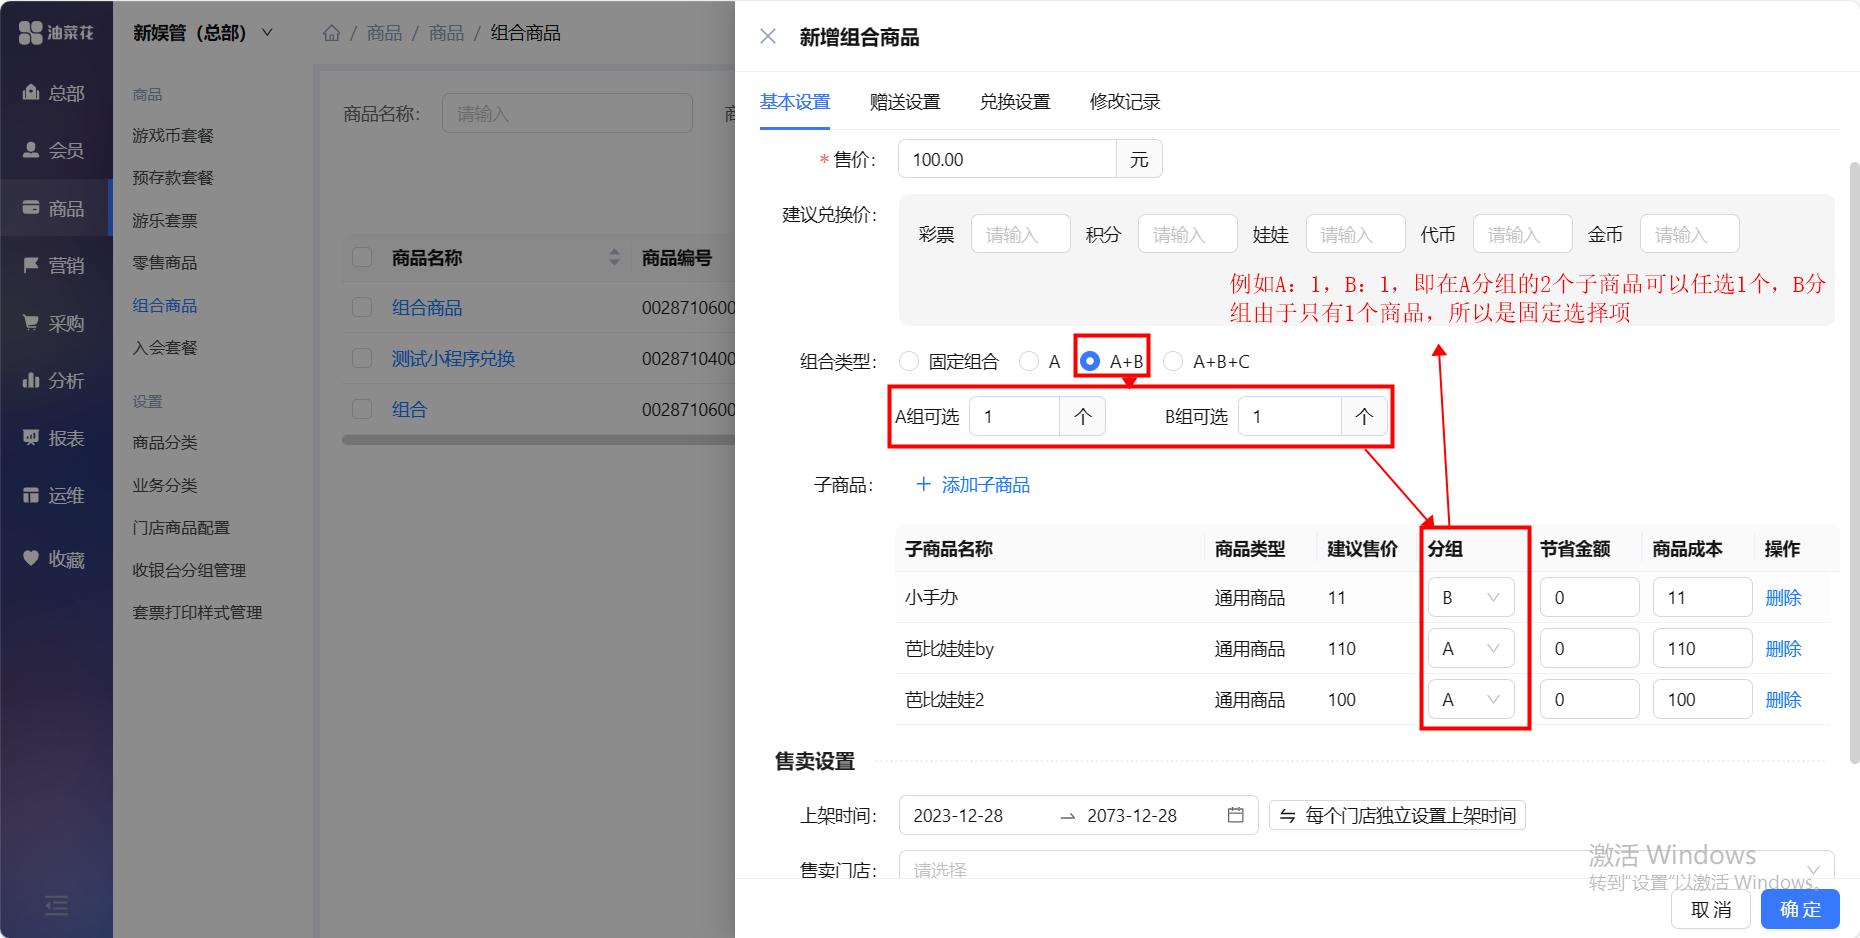Close the 新增组合商品 drawer
Viewport: 1860px width, 938px height.
(x=768, y=37)
